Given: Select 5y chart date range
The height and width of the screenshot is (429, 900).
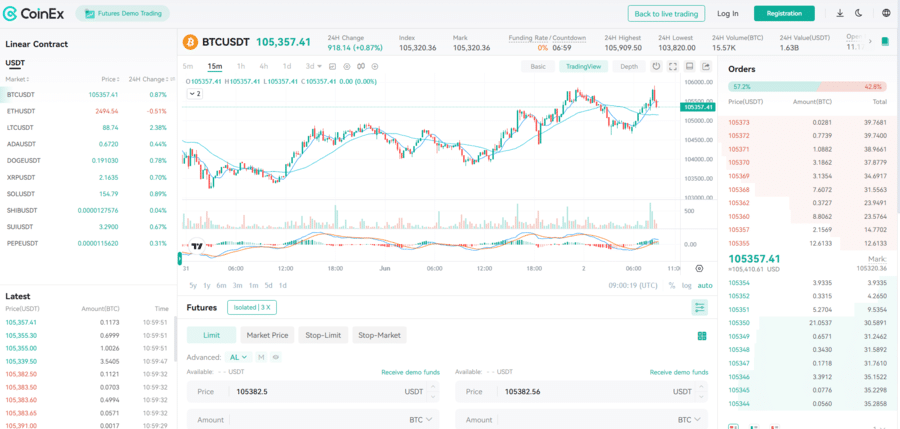Looking at the screenshot, I should [193, 285].
